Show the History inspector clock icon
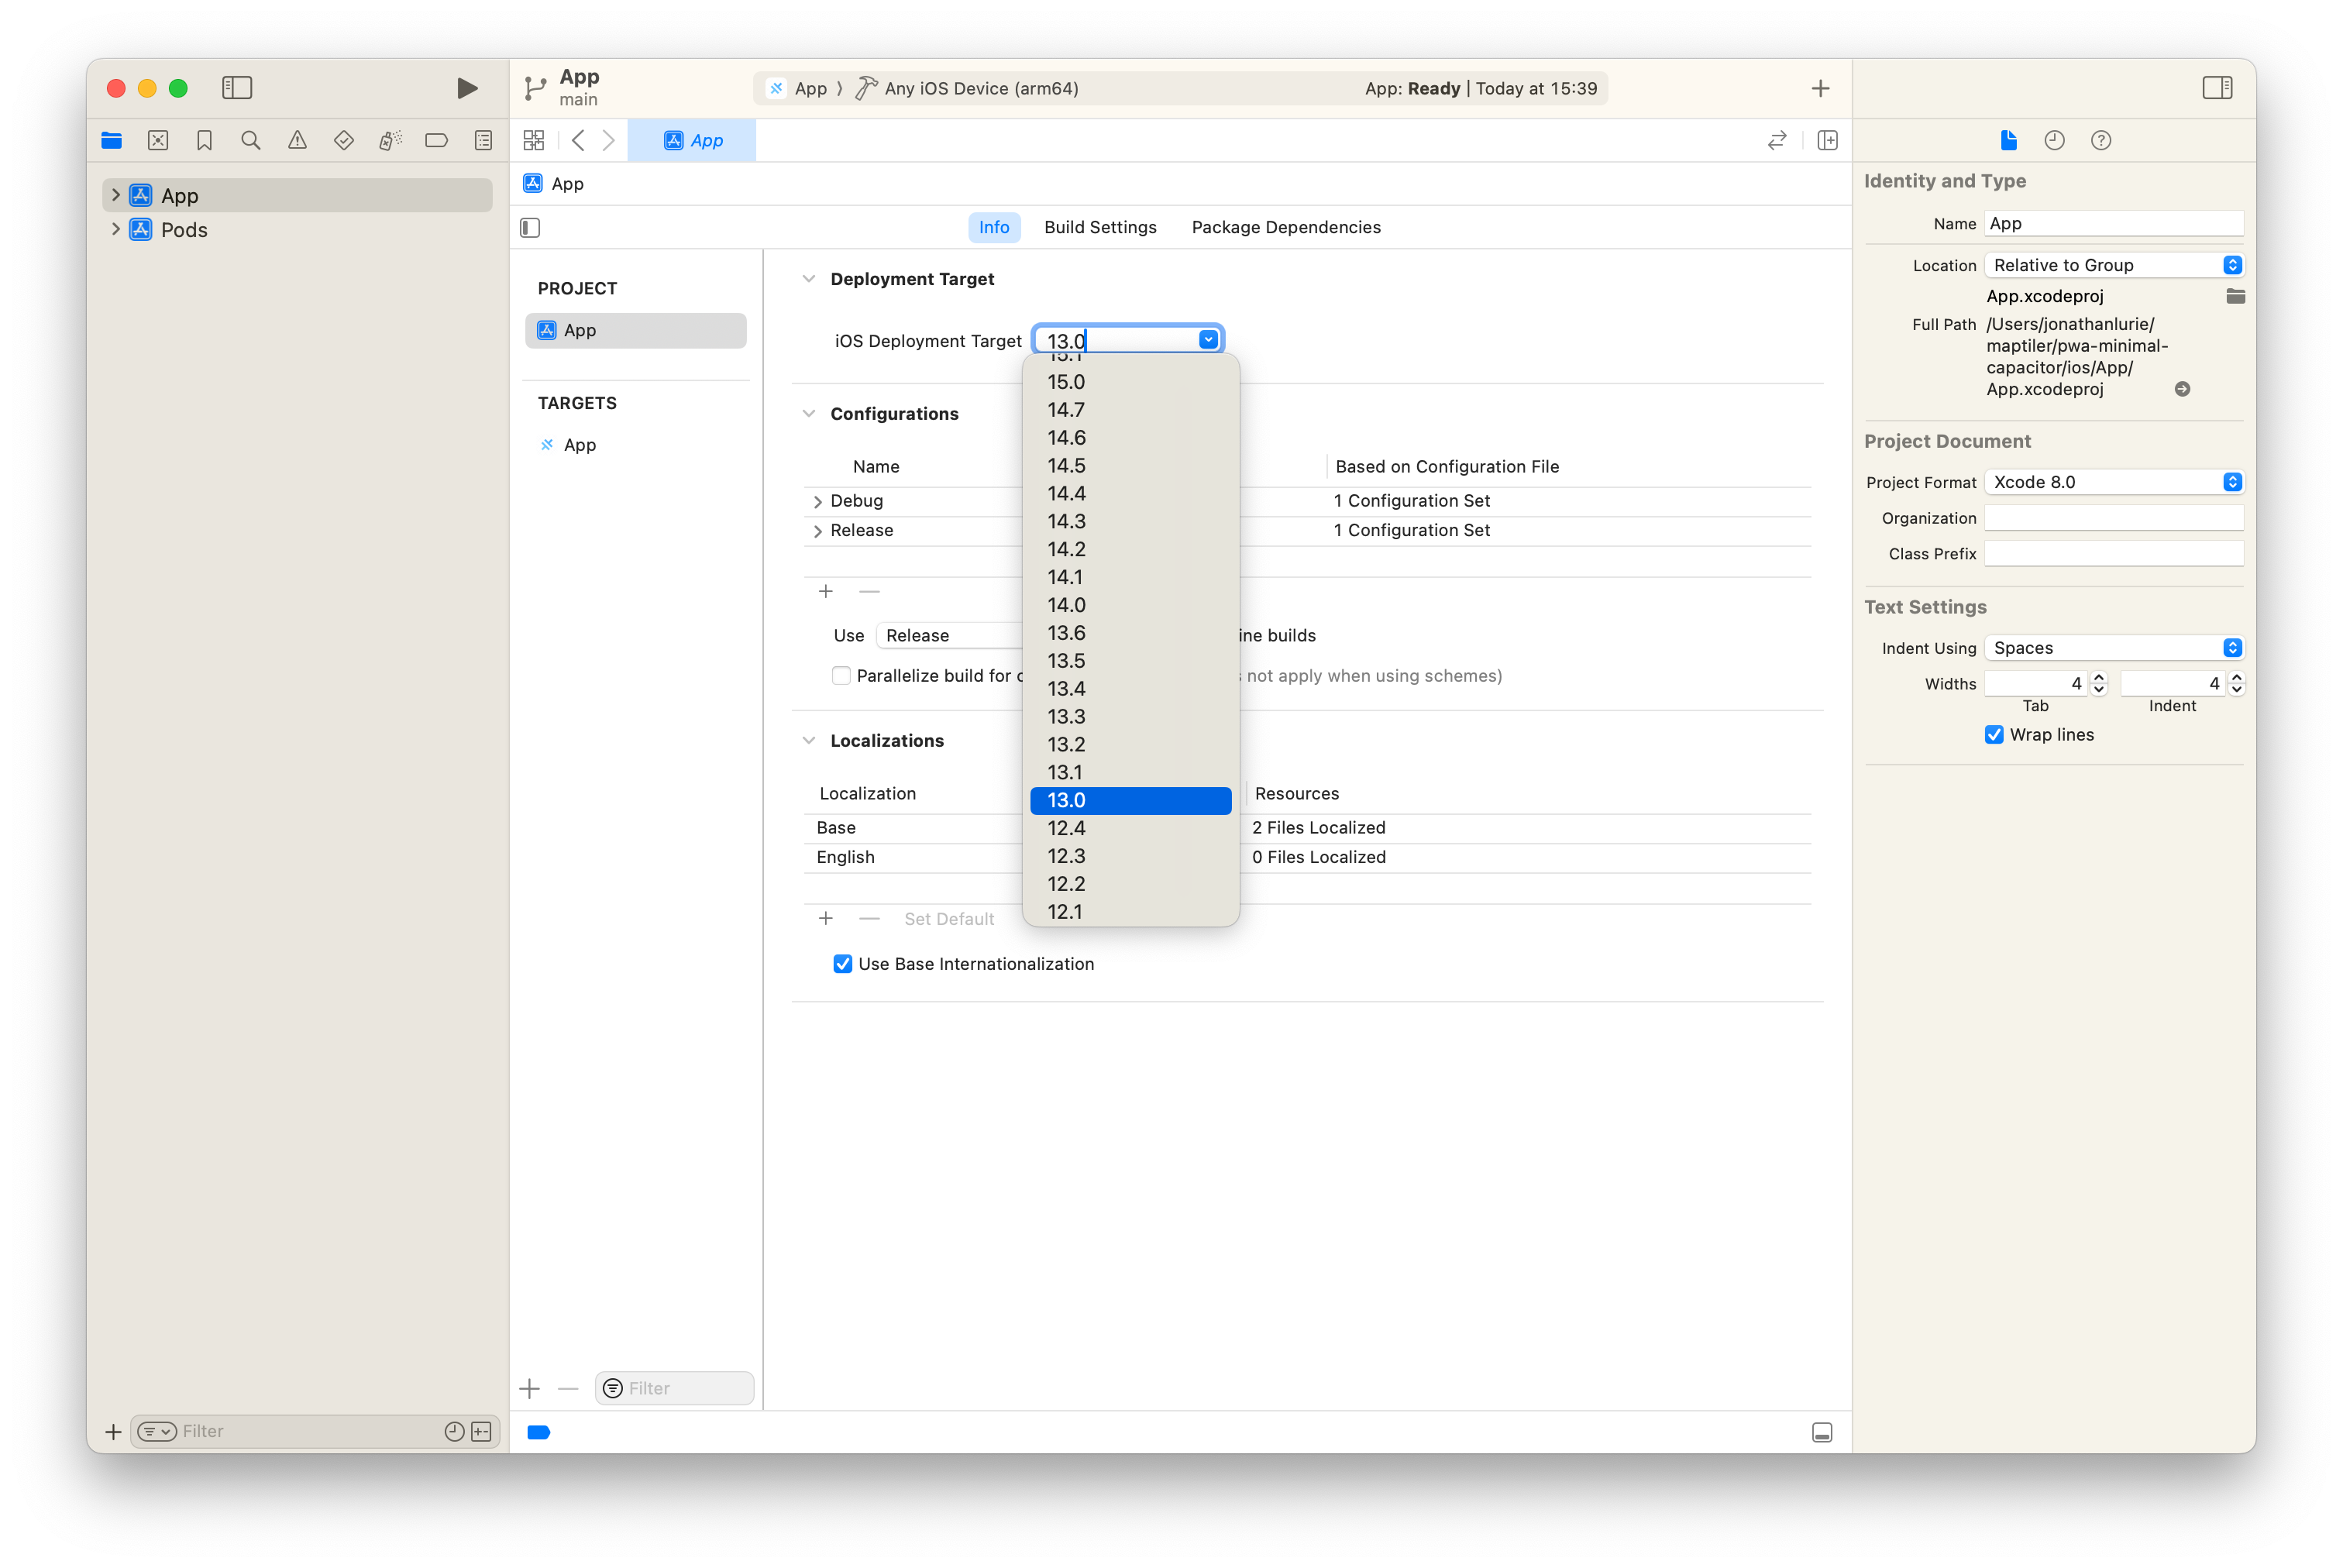Screen dimensions: 2343x1568 2054,141
